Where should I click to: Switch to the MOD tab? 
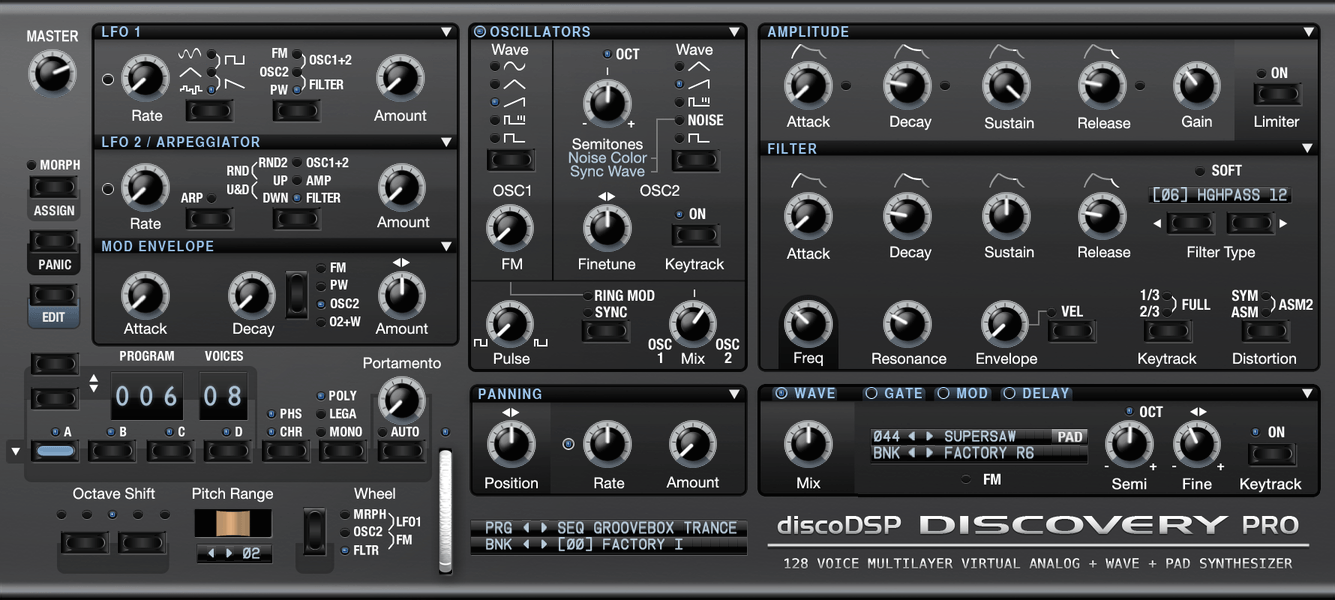pyautogui.click(x=963, y=394)
